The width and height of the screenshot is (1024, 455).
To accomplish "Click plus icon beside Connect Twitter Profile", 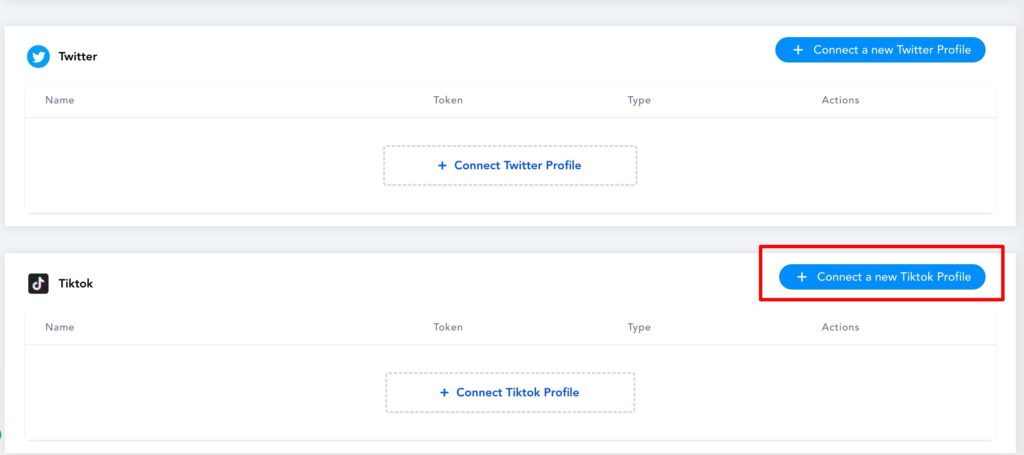I will (x=442, y=166).
